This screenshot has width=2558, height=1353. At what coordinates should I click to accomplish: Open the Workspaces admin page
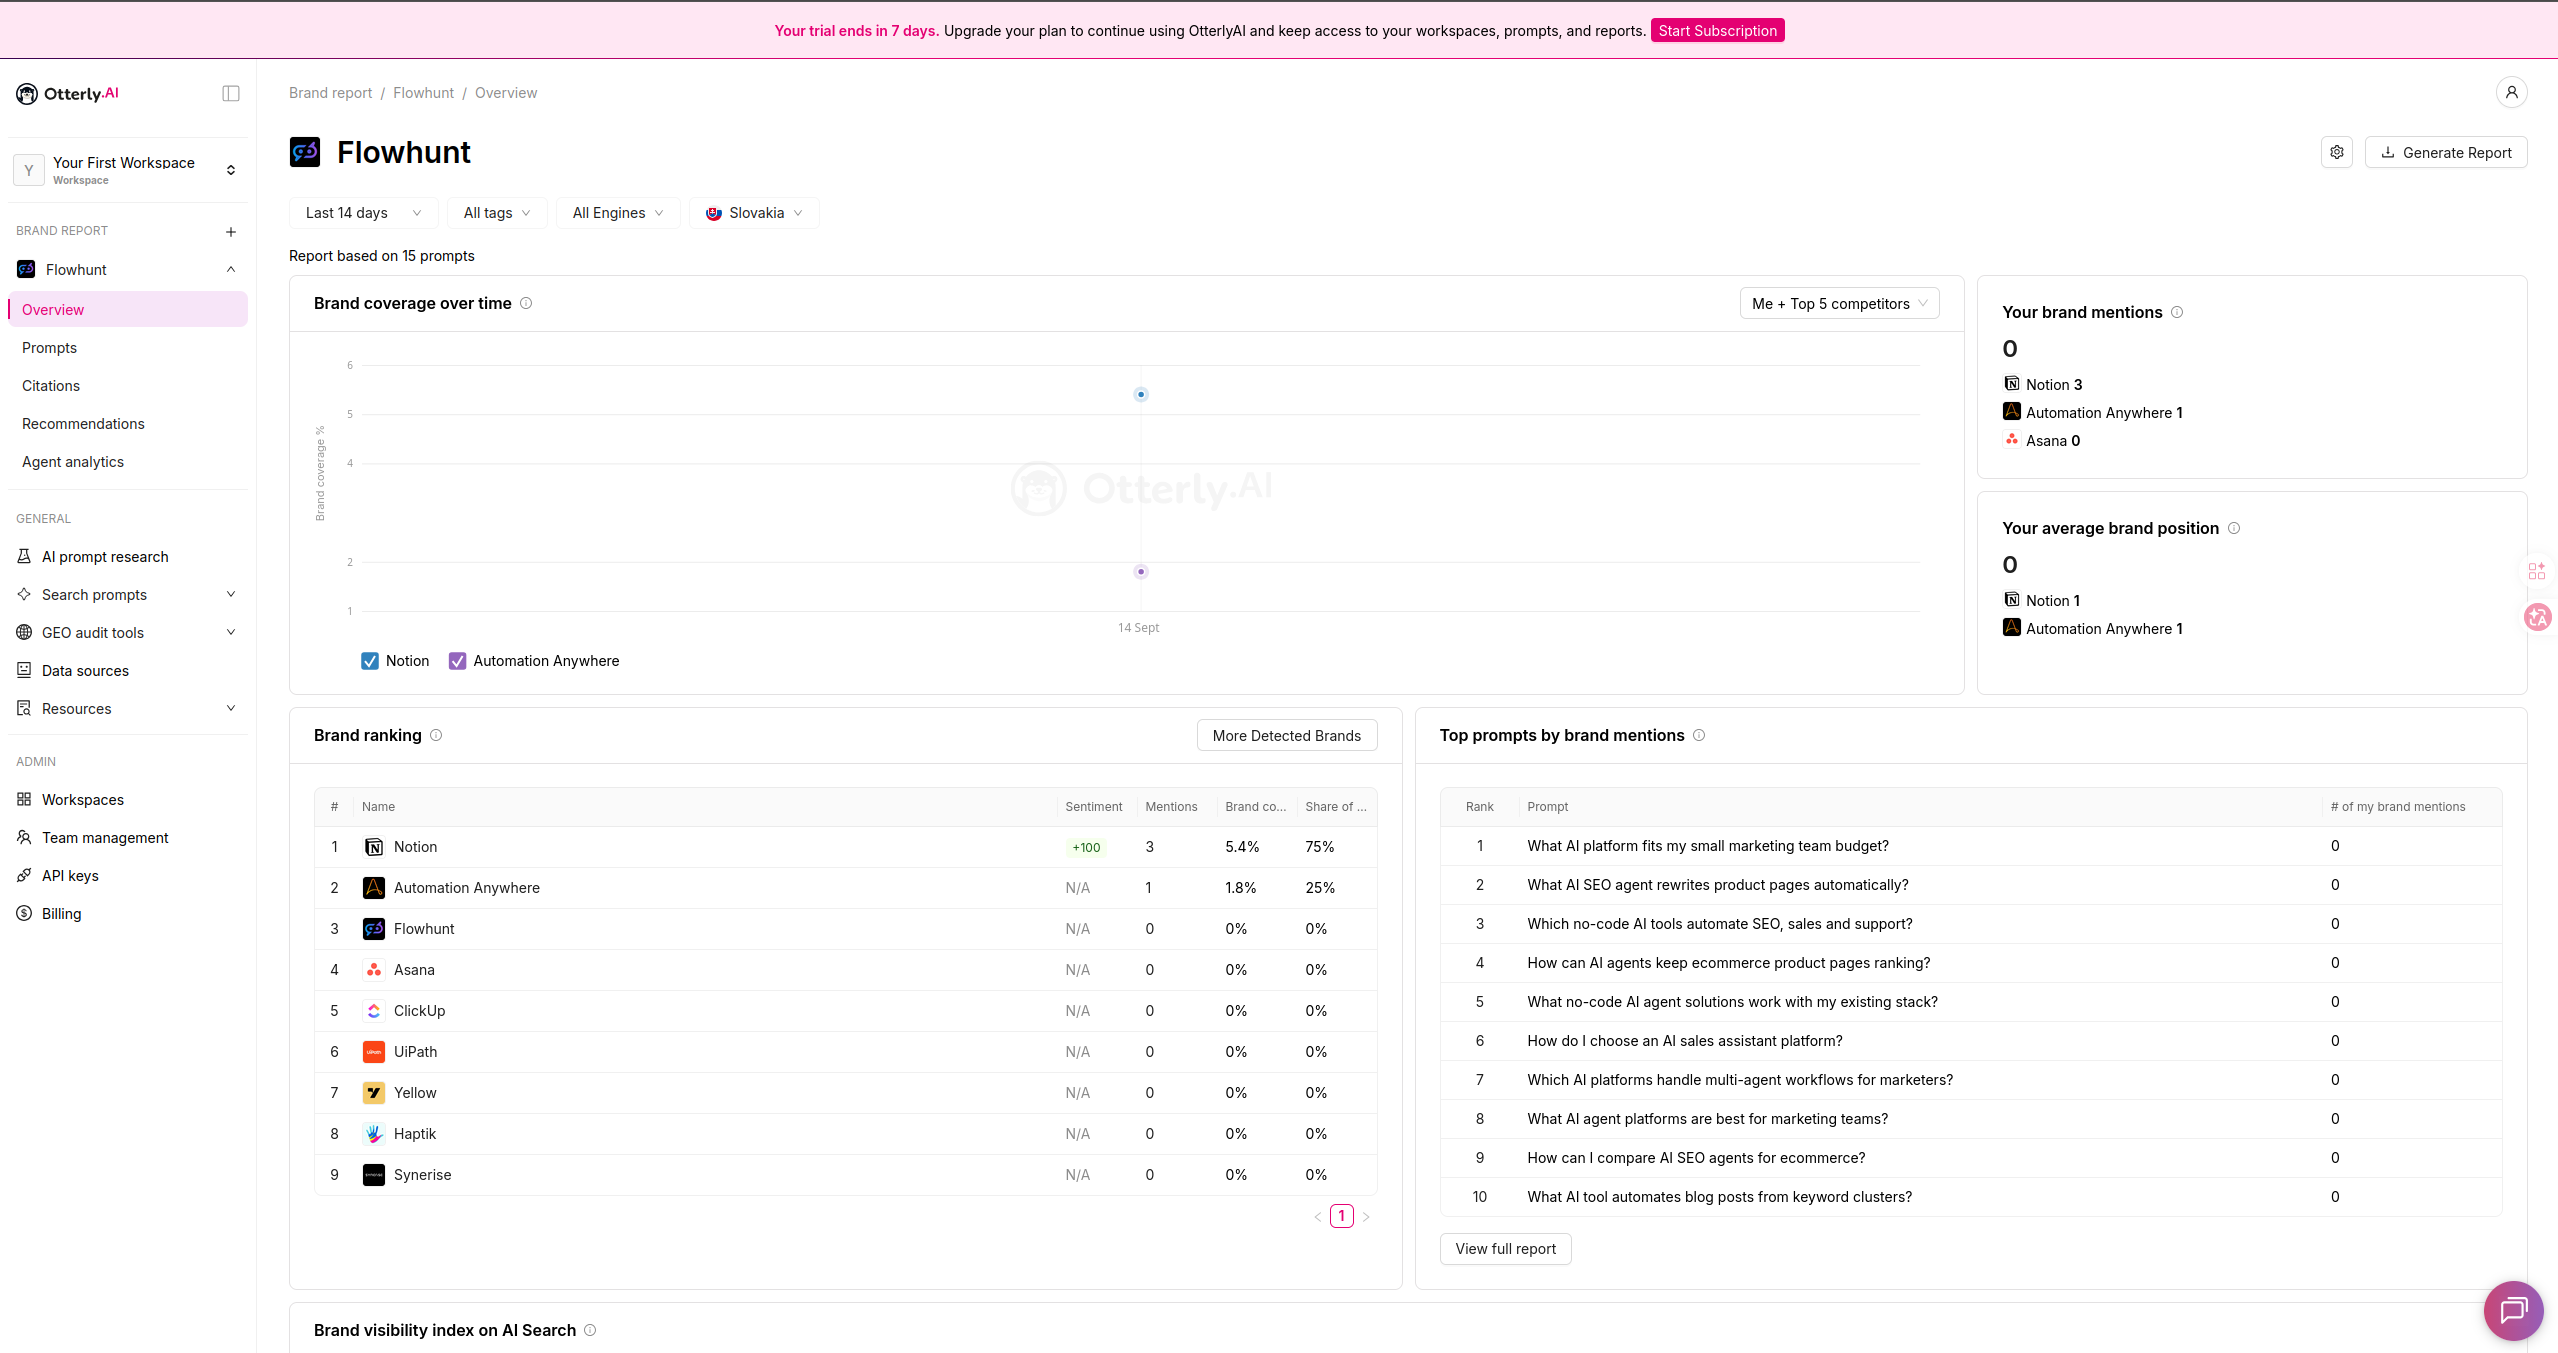coord(128,800)
